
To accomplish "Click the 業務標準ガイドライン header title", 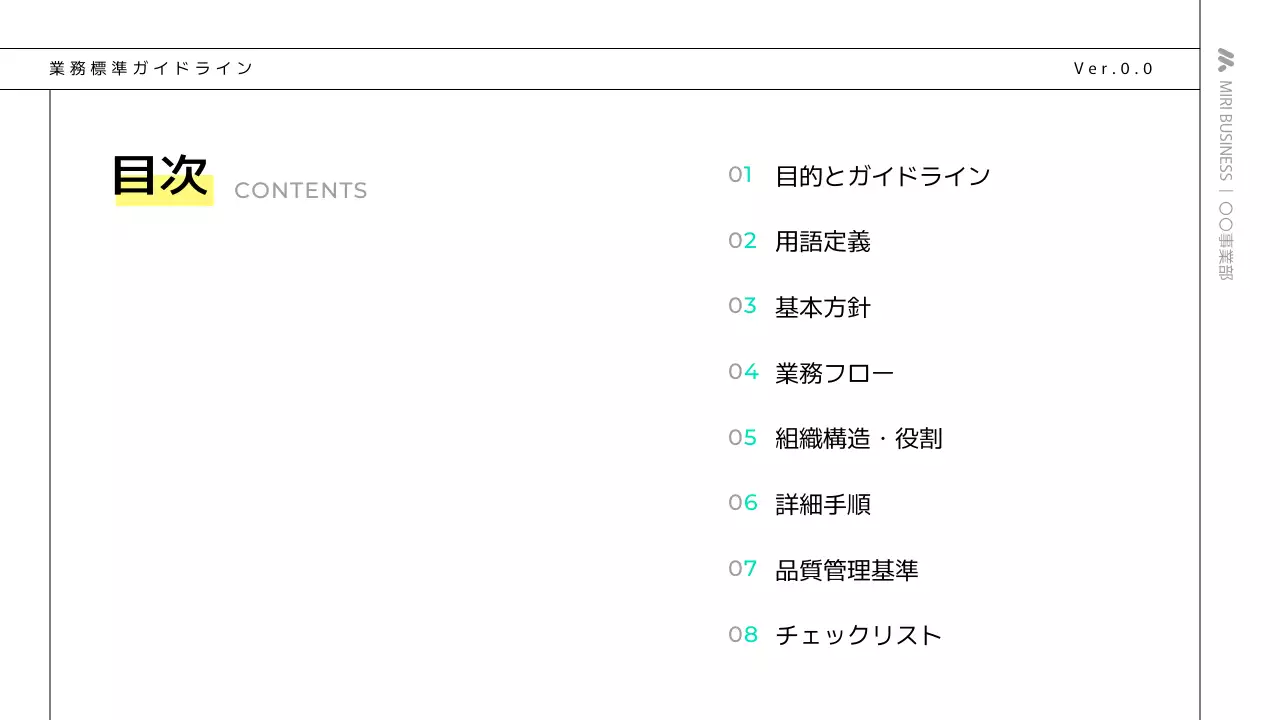I will coord(151,69).
